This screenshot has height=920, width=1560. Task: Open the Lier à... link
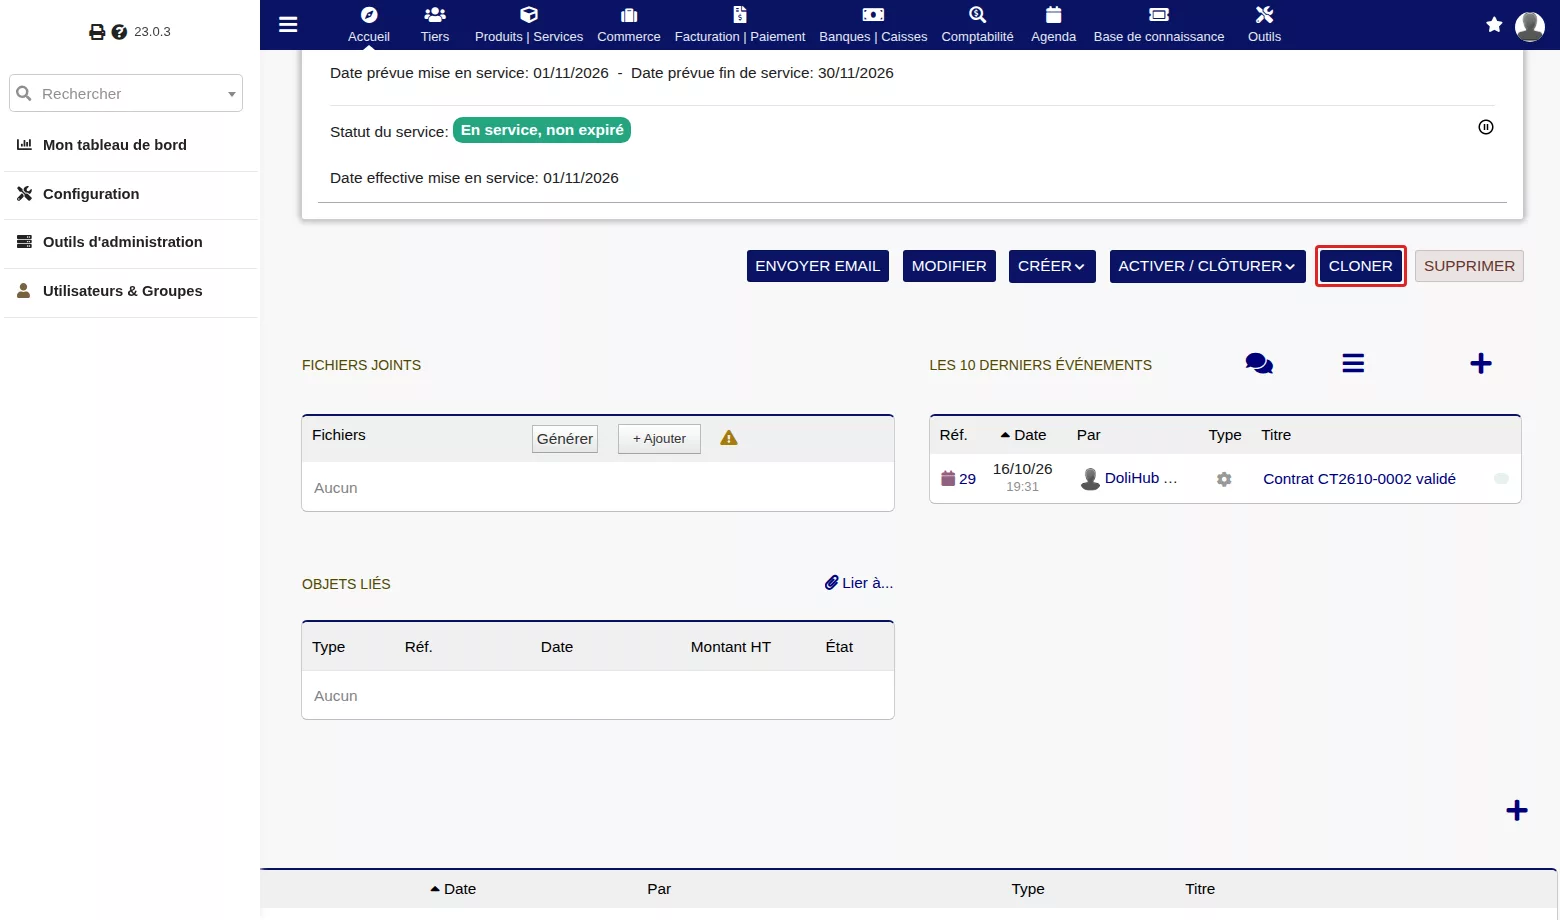(x=859, y=583)
